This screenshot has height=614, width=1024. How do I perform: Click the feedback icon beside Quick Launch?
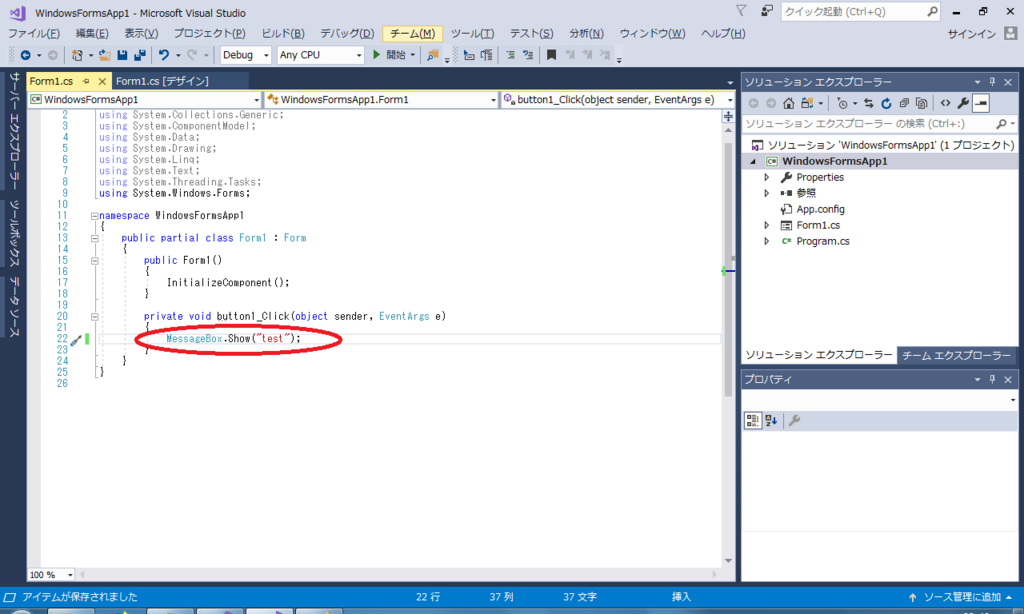click(767, 11)
